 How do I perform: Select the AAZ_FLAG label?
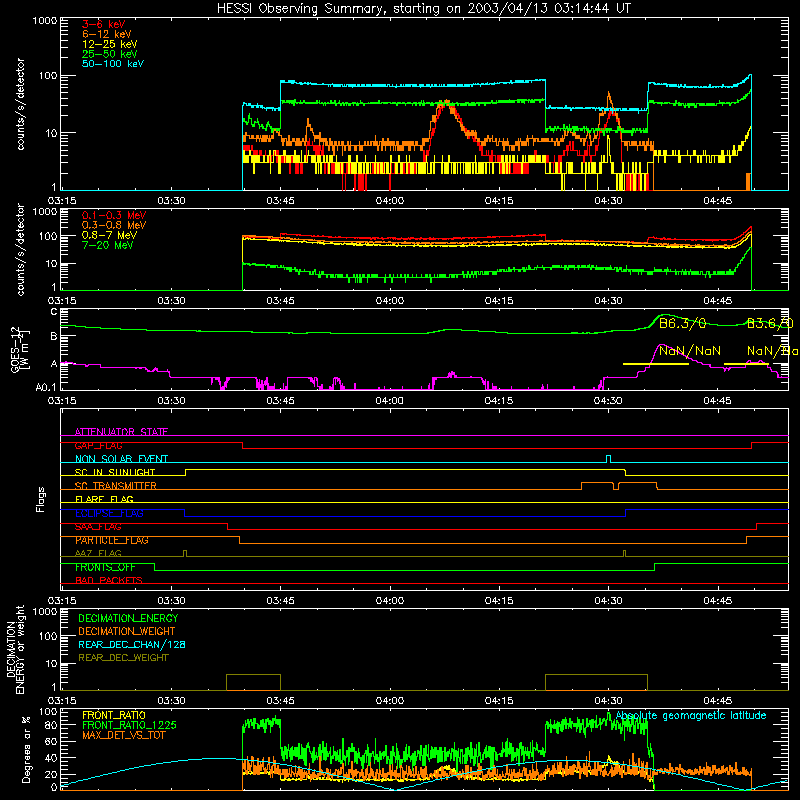coord(98,553)
